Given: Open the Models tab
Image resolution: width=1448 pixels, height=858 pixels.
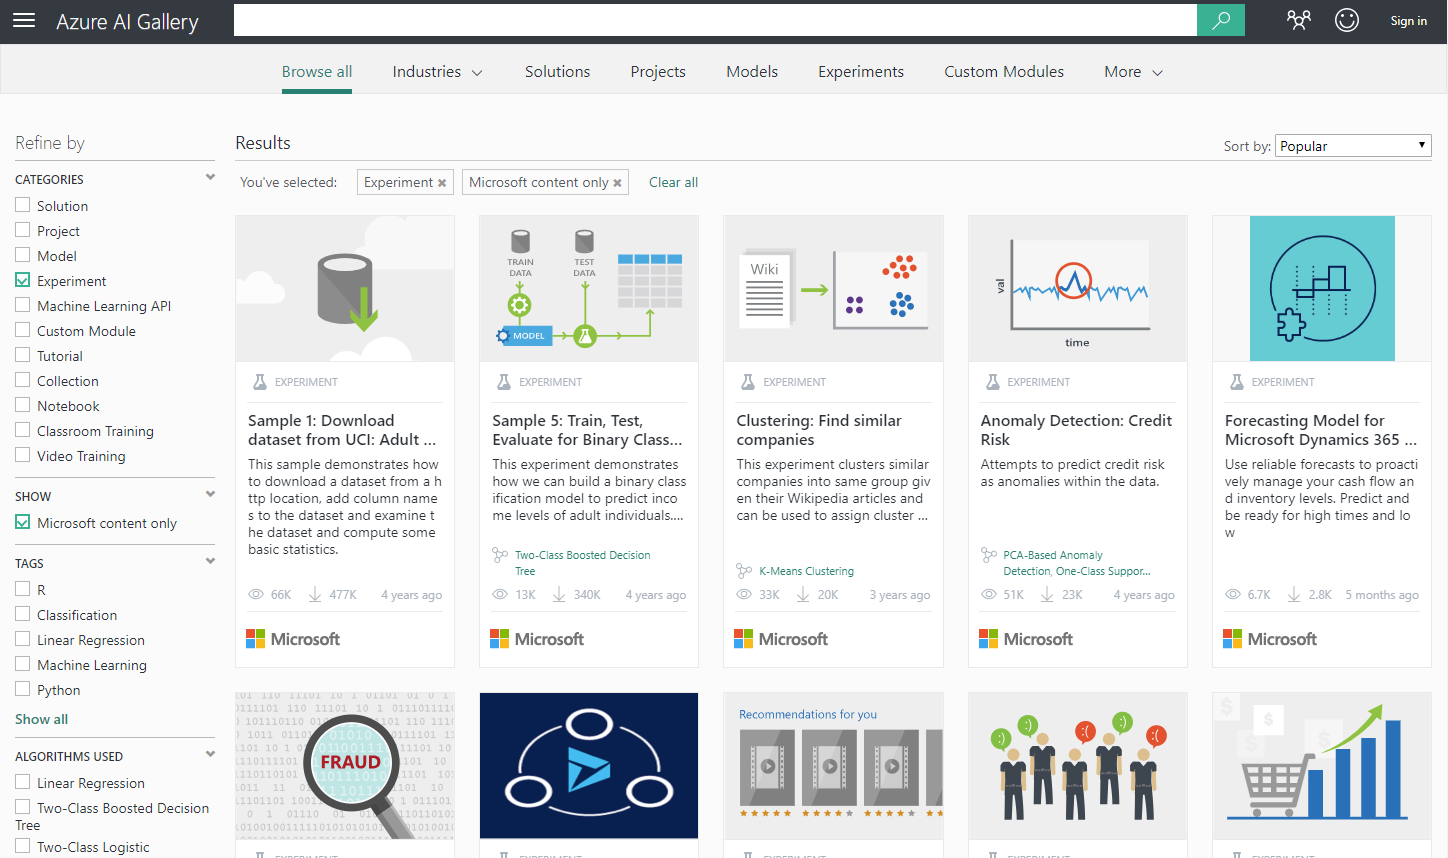Looking at the screenshot, I should 752,72.
